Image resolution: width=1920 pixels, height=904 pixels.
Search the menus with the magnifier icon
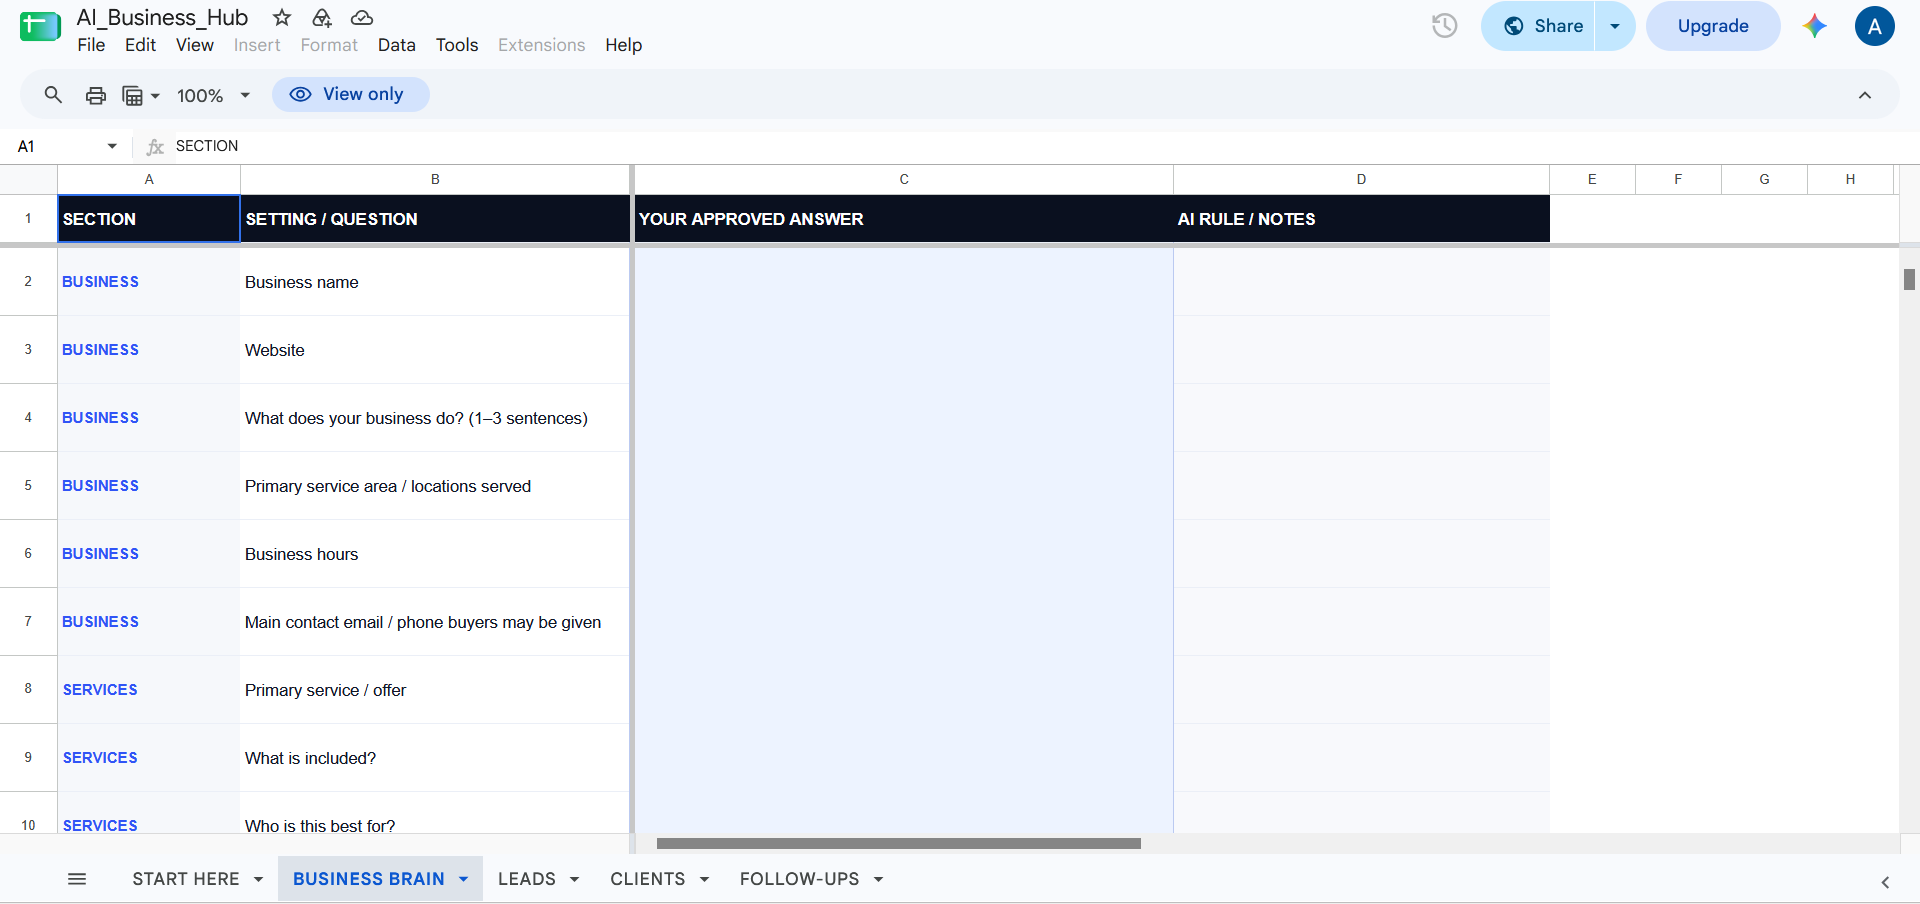53,95
